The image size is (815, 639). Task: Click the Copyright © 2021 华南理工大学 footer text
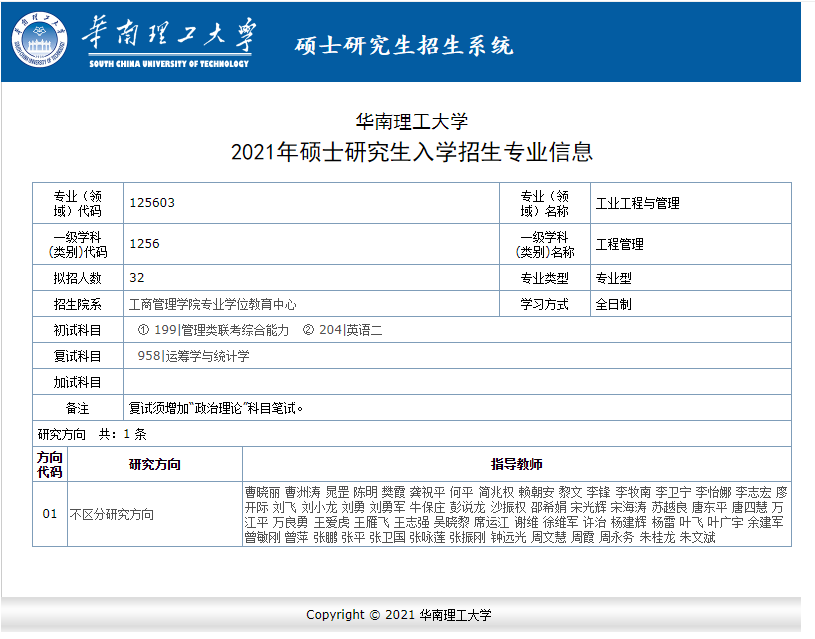click(x=399, y=615)
